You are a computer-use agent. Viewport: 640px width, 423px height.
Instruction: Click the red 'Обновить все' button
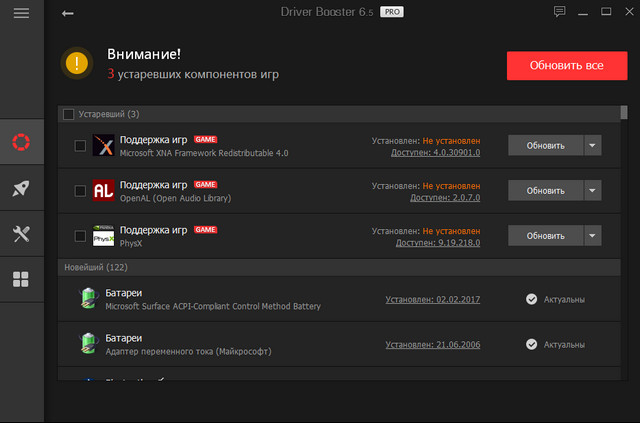tap(566, 65)
